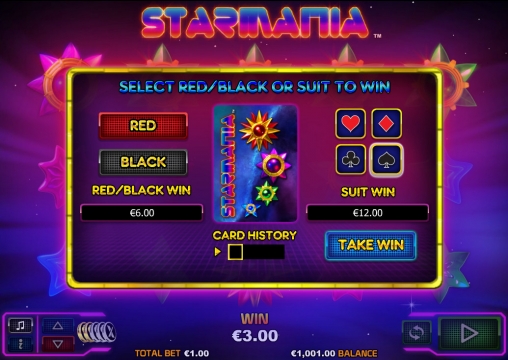Viewport: 508px width, 360px height.
Task: Click the first card history slot
Action: pos(235,252)
